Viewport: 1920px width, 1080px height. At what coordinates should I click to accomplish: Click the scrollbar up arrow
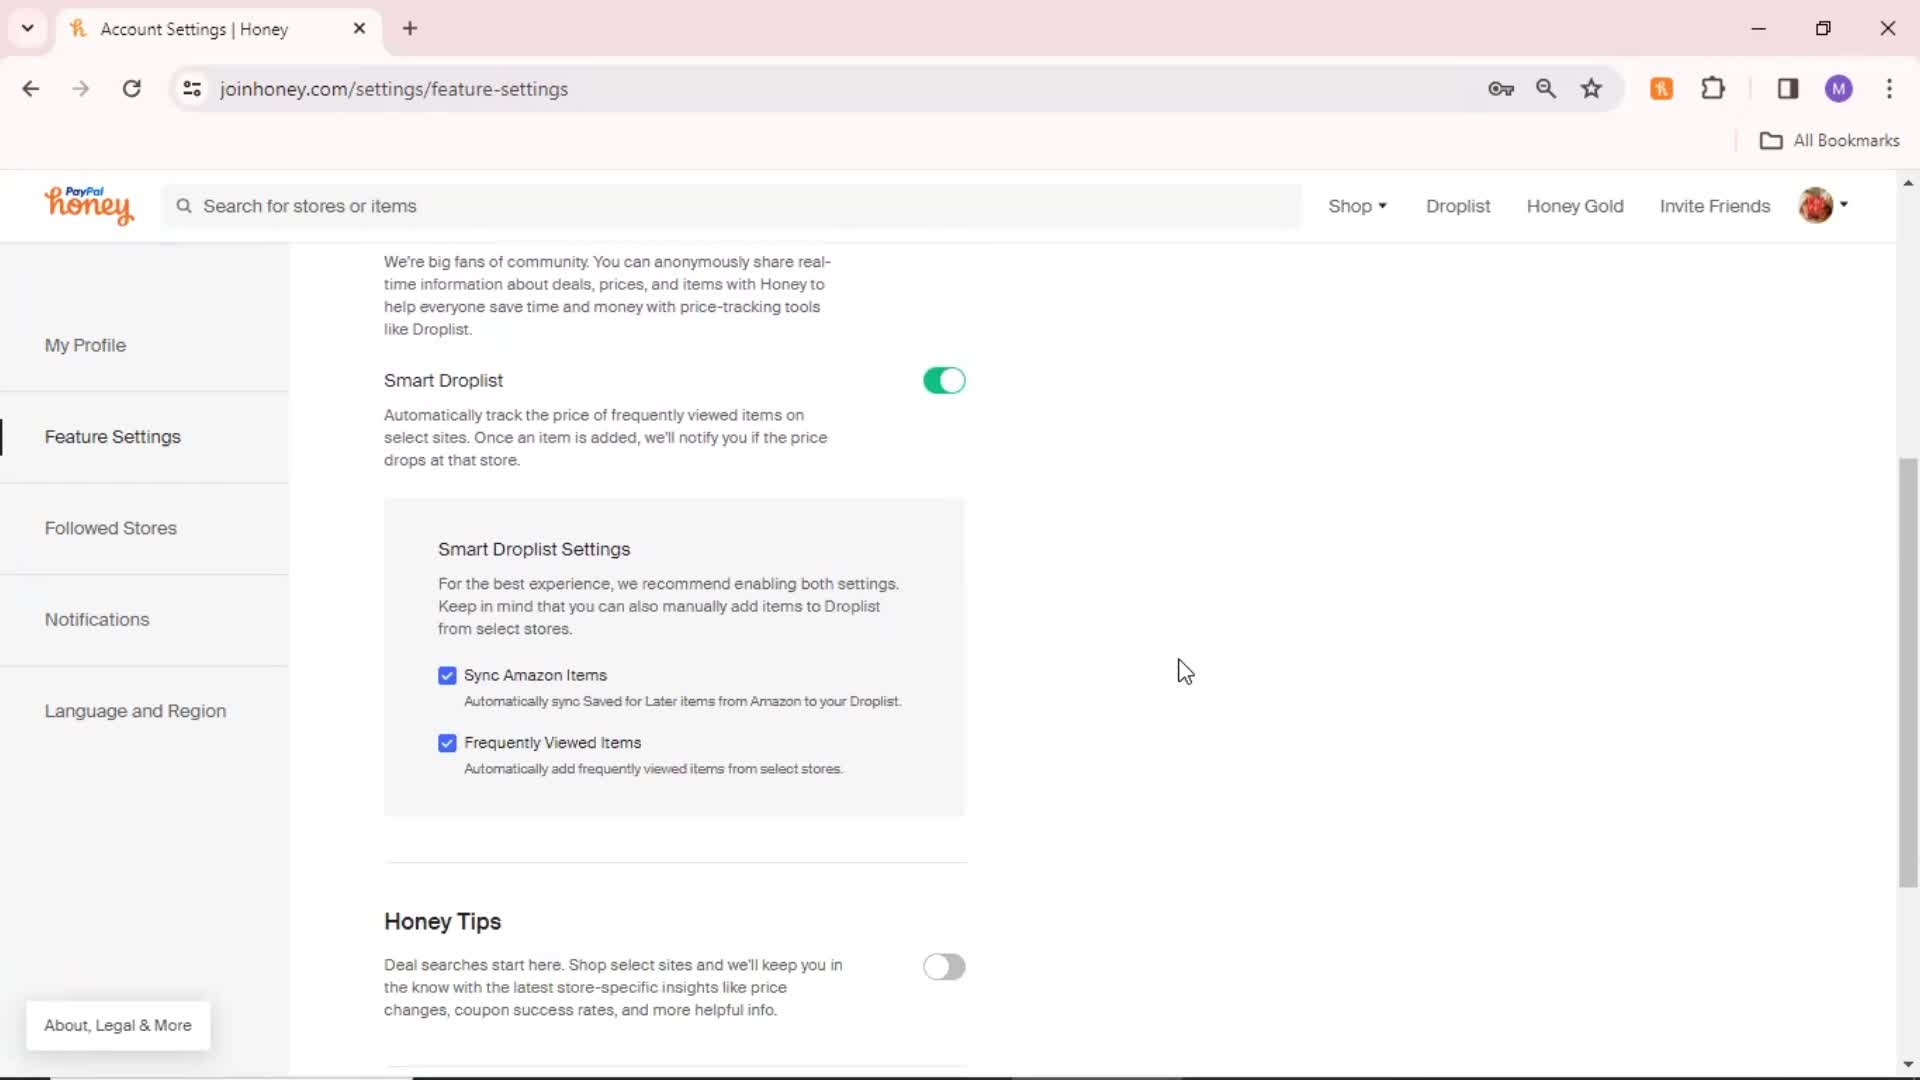coord(1908,183)
